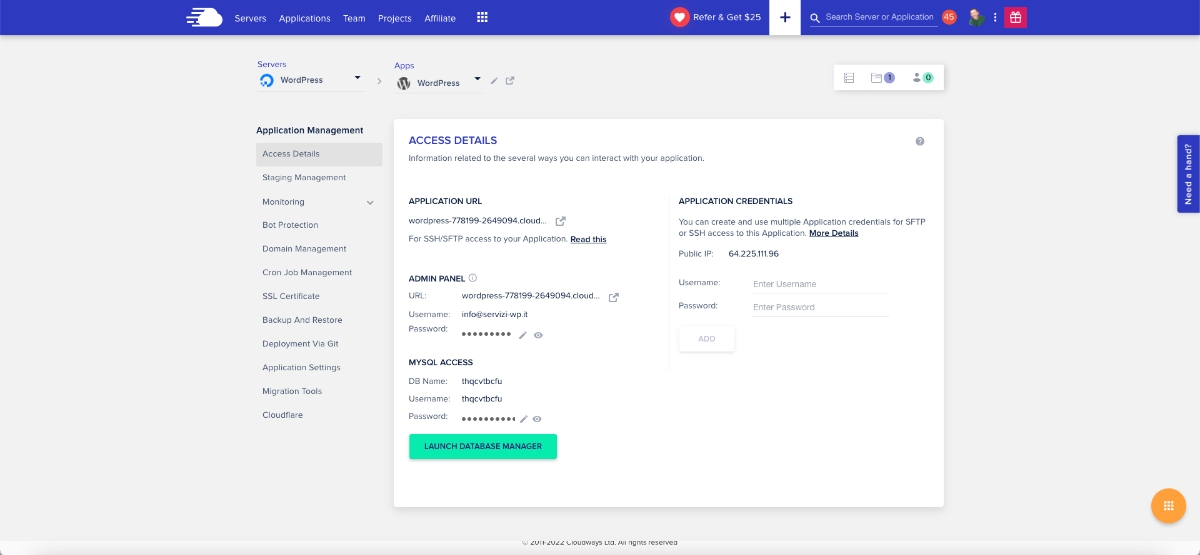Click the plus add button in navbar
The height and width of the screenshot is (555, 1200).
tap(784, 18)
